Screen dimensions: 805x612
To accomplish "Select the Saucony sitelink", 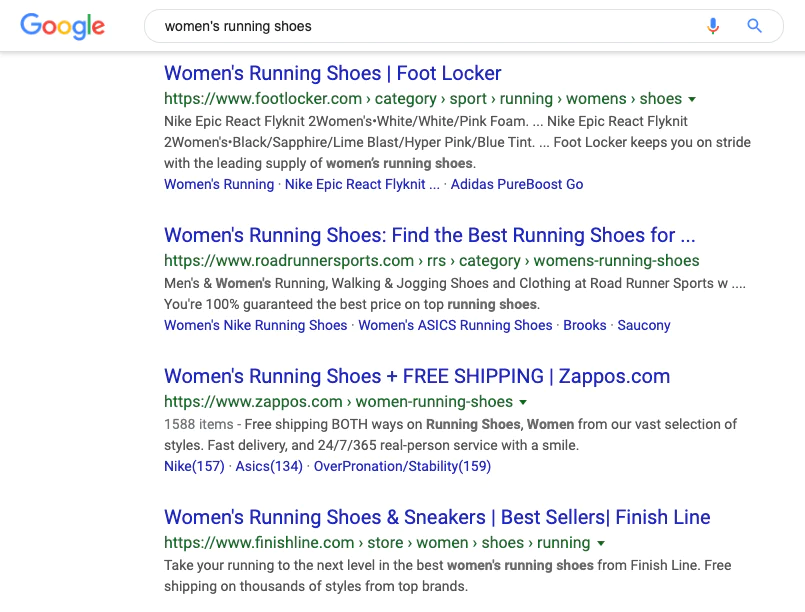I will point(644,325).
